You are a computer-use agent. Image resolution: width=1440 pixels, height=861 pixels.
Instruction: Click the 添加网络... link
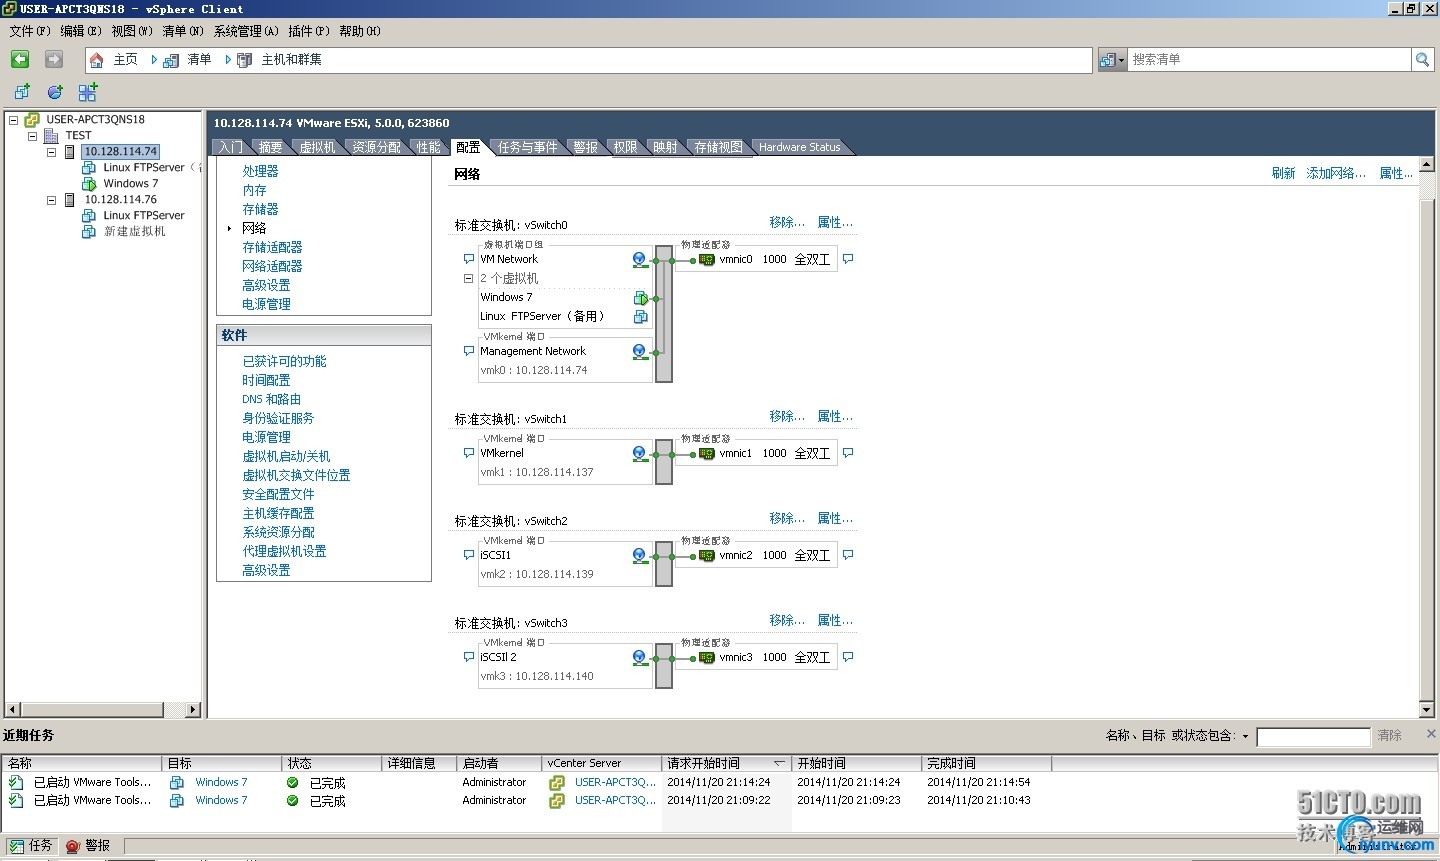point(1336,174)
